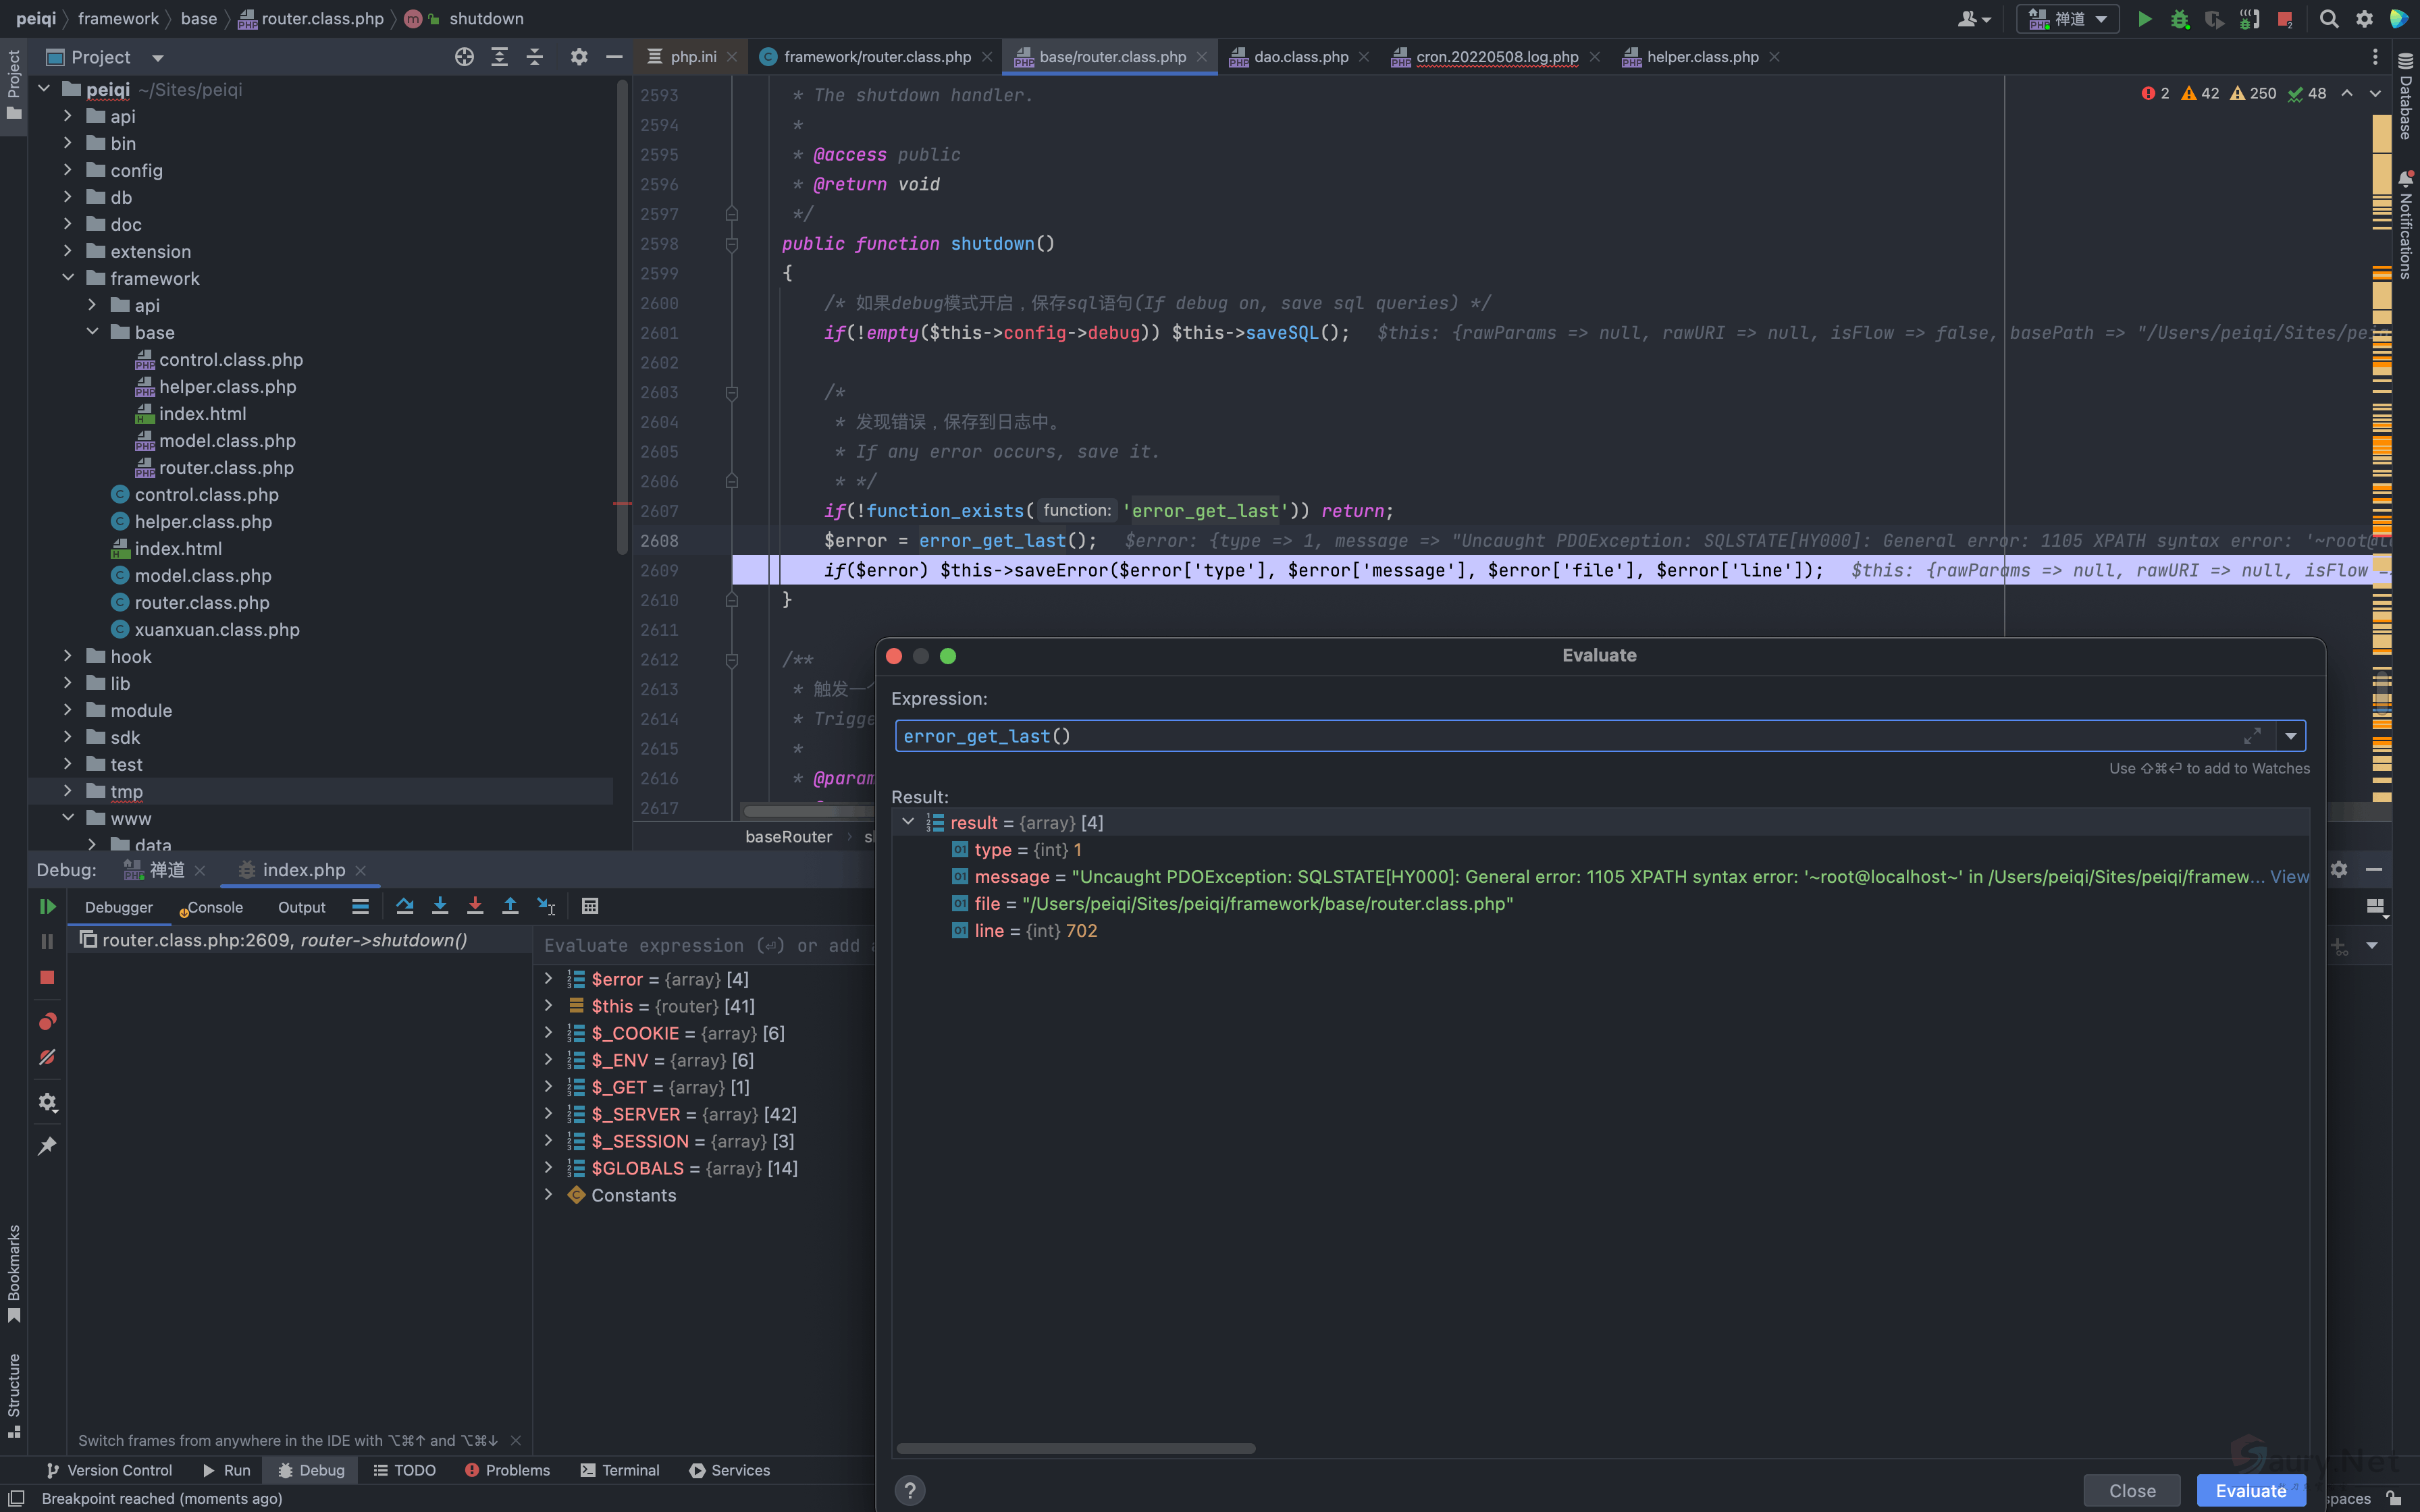Click Select Opened File target icon
This screenshot has height=1512, width=2420.
coord(464,57)
